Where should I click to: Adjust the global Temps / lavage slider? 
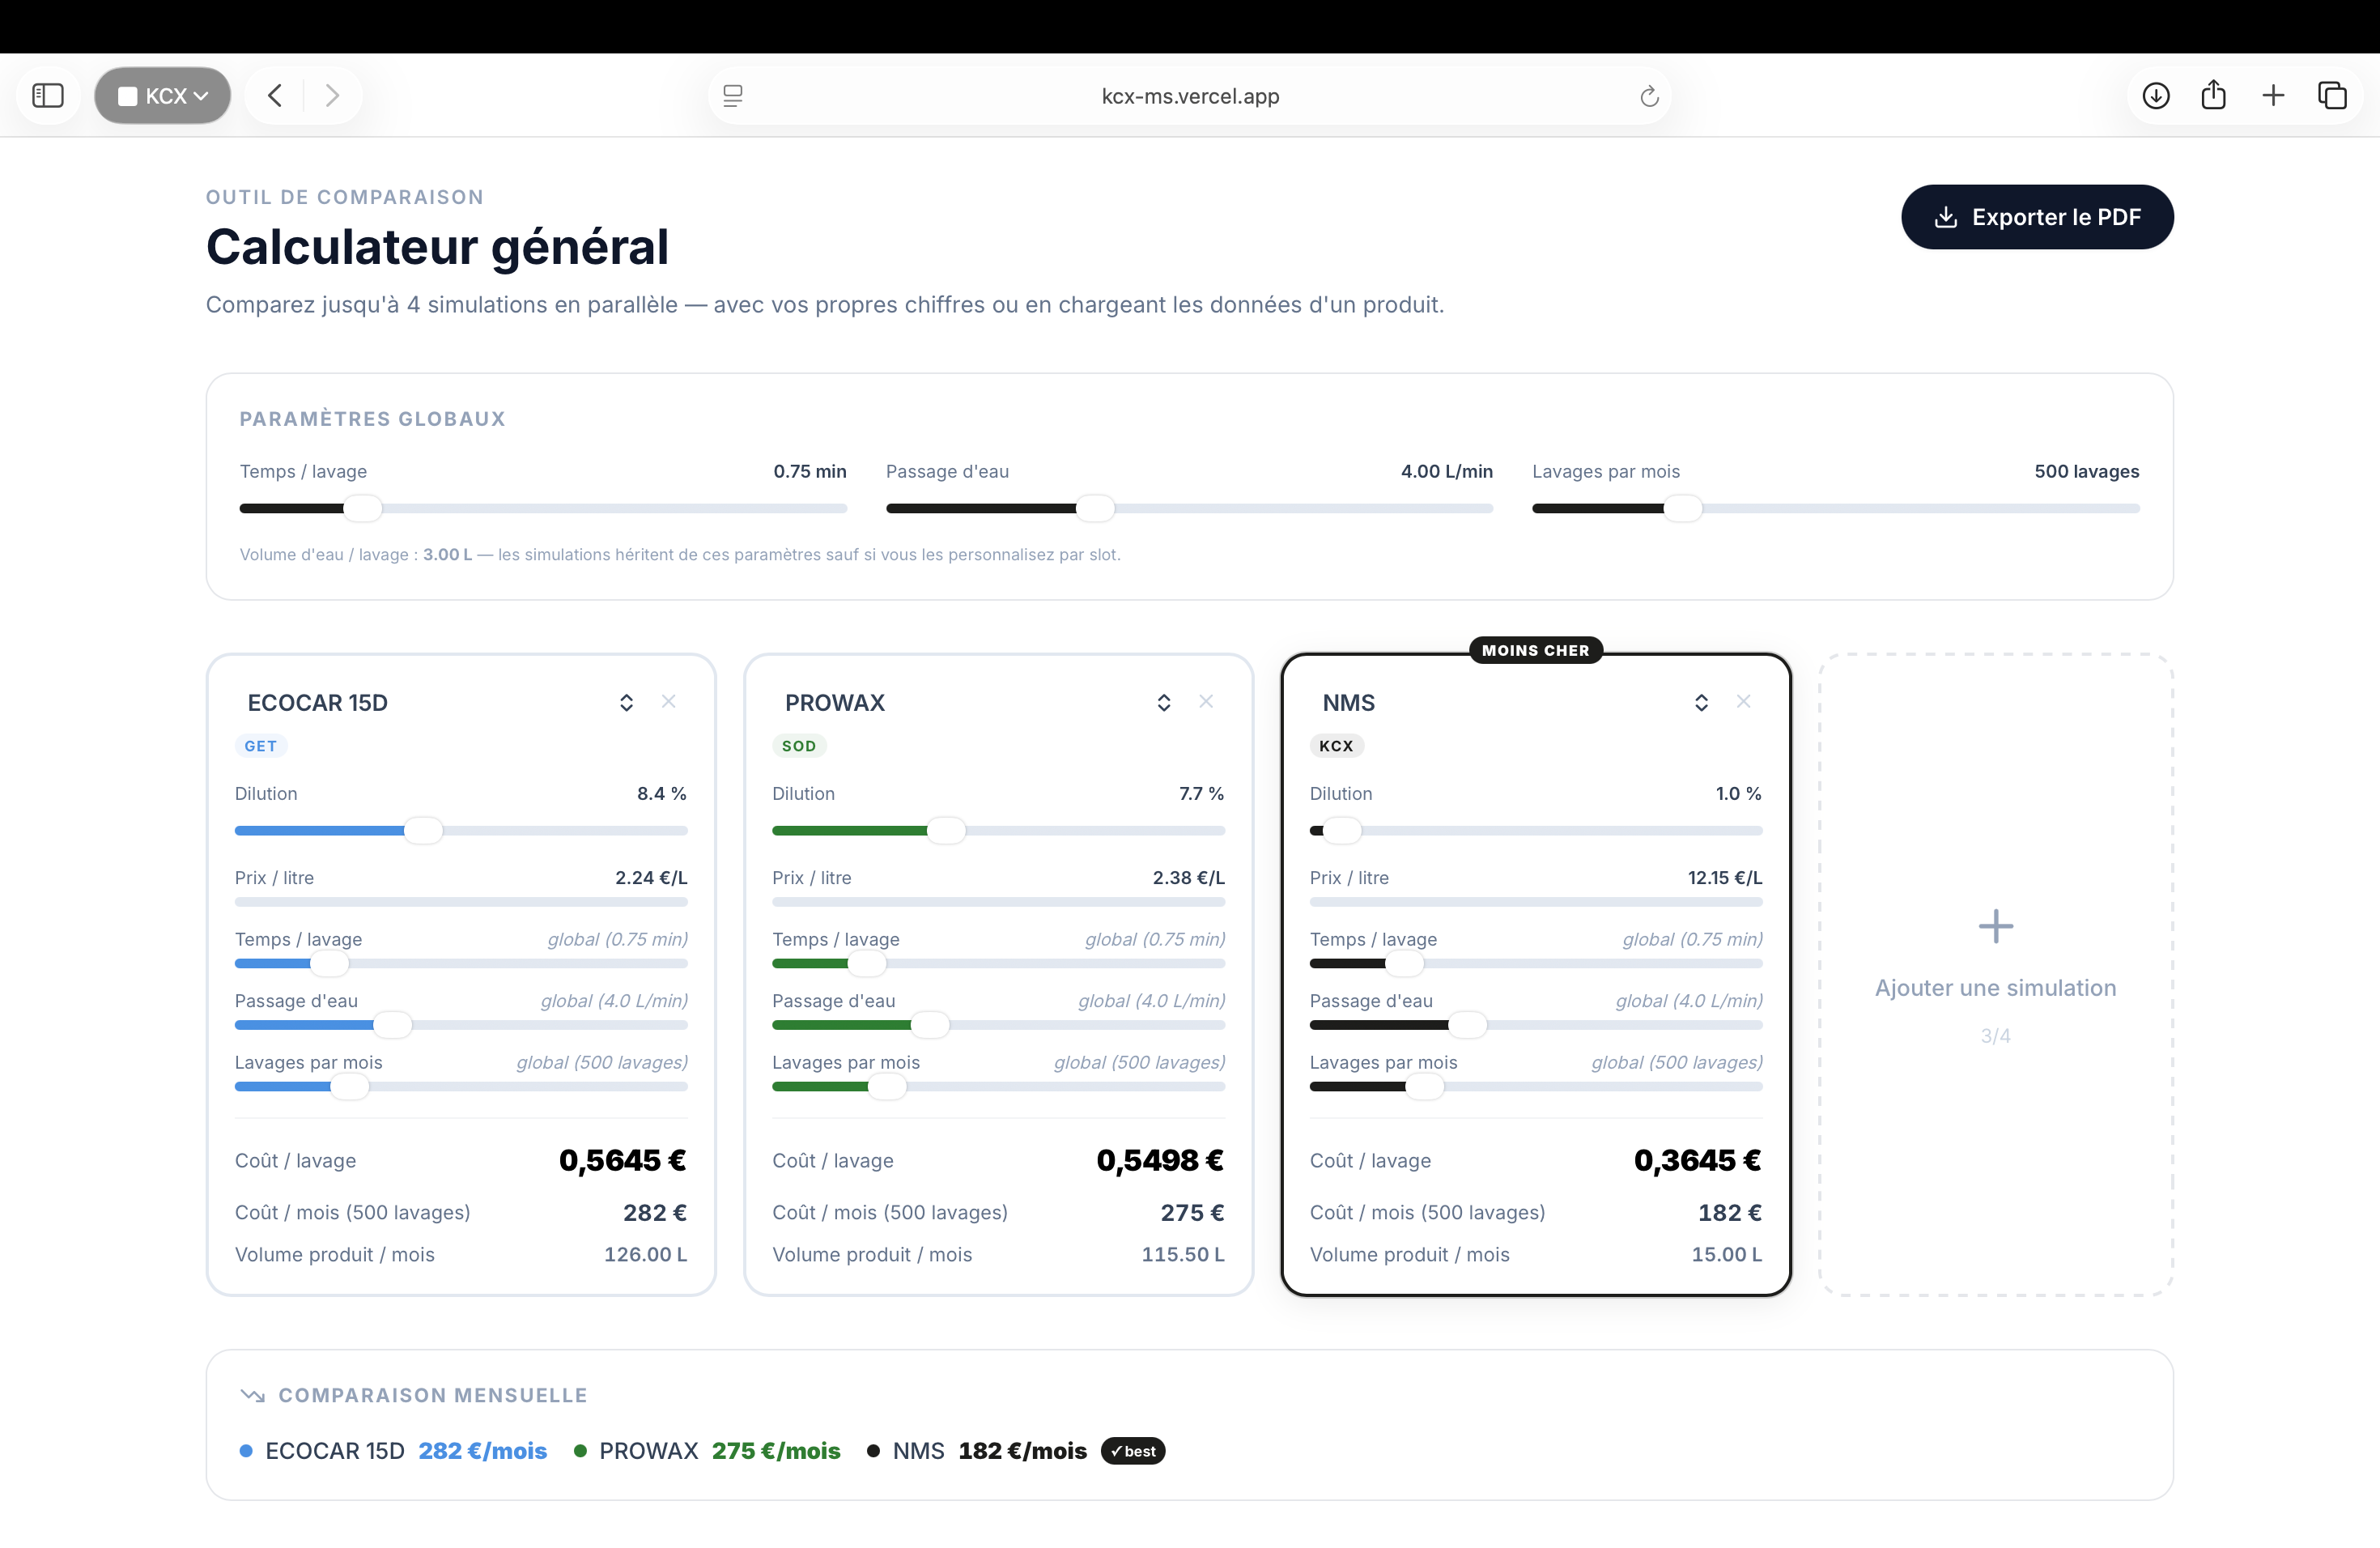pos(543,508)
